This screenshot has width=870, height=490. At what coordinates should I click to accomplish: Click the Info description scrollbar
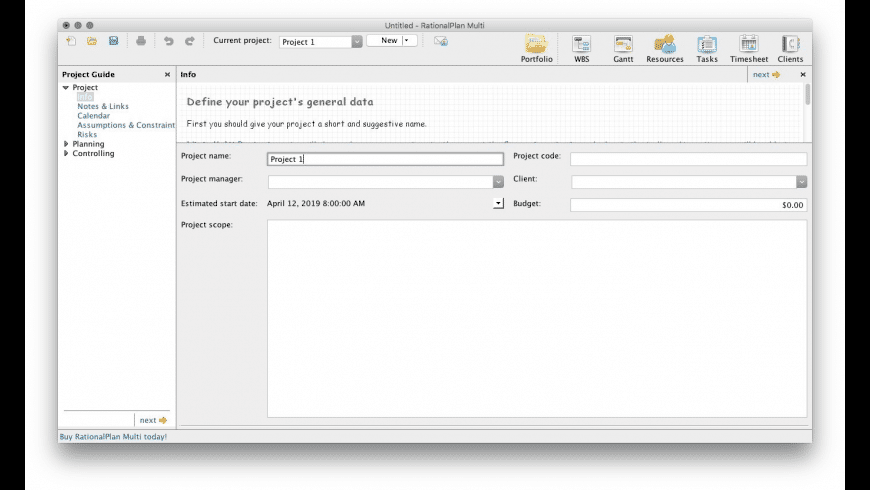click(808, 94)
